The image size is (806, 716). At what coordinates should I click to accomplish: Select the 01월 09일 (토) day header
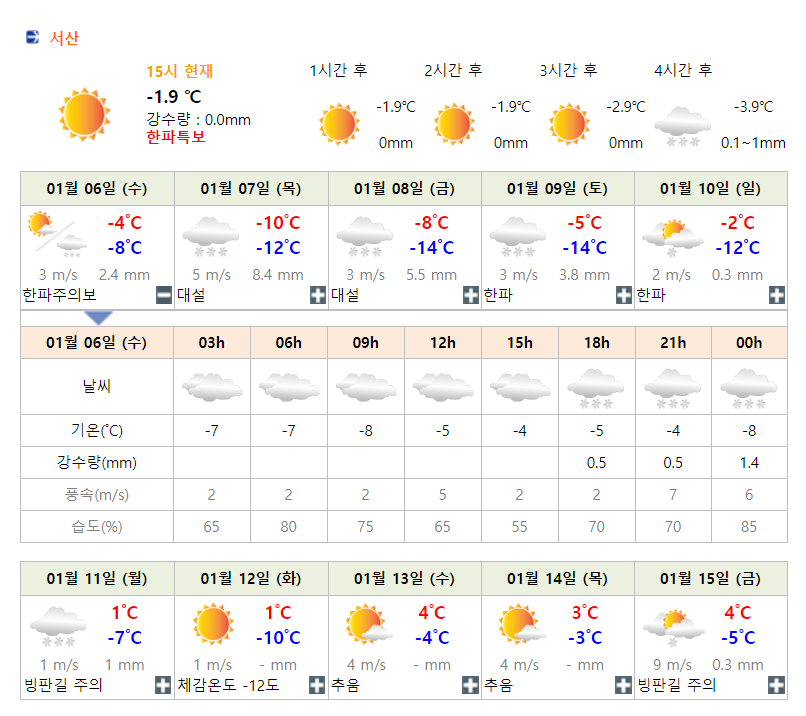[x=558, y=189]
